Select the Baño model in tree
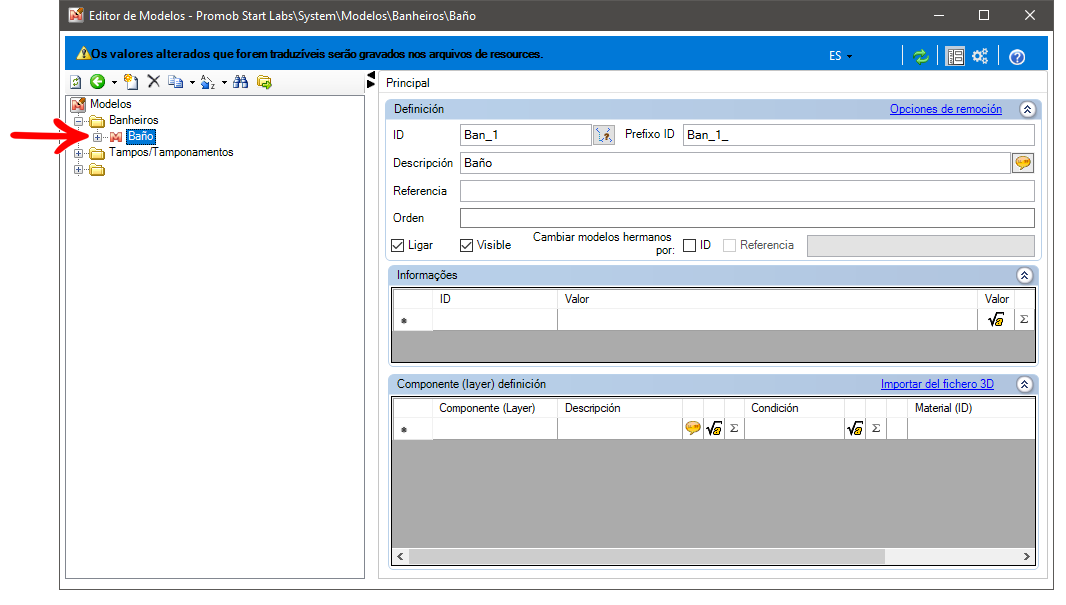1066x605 pixels. 141,137
